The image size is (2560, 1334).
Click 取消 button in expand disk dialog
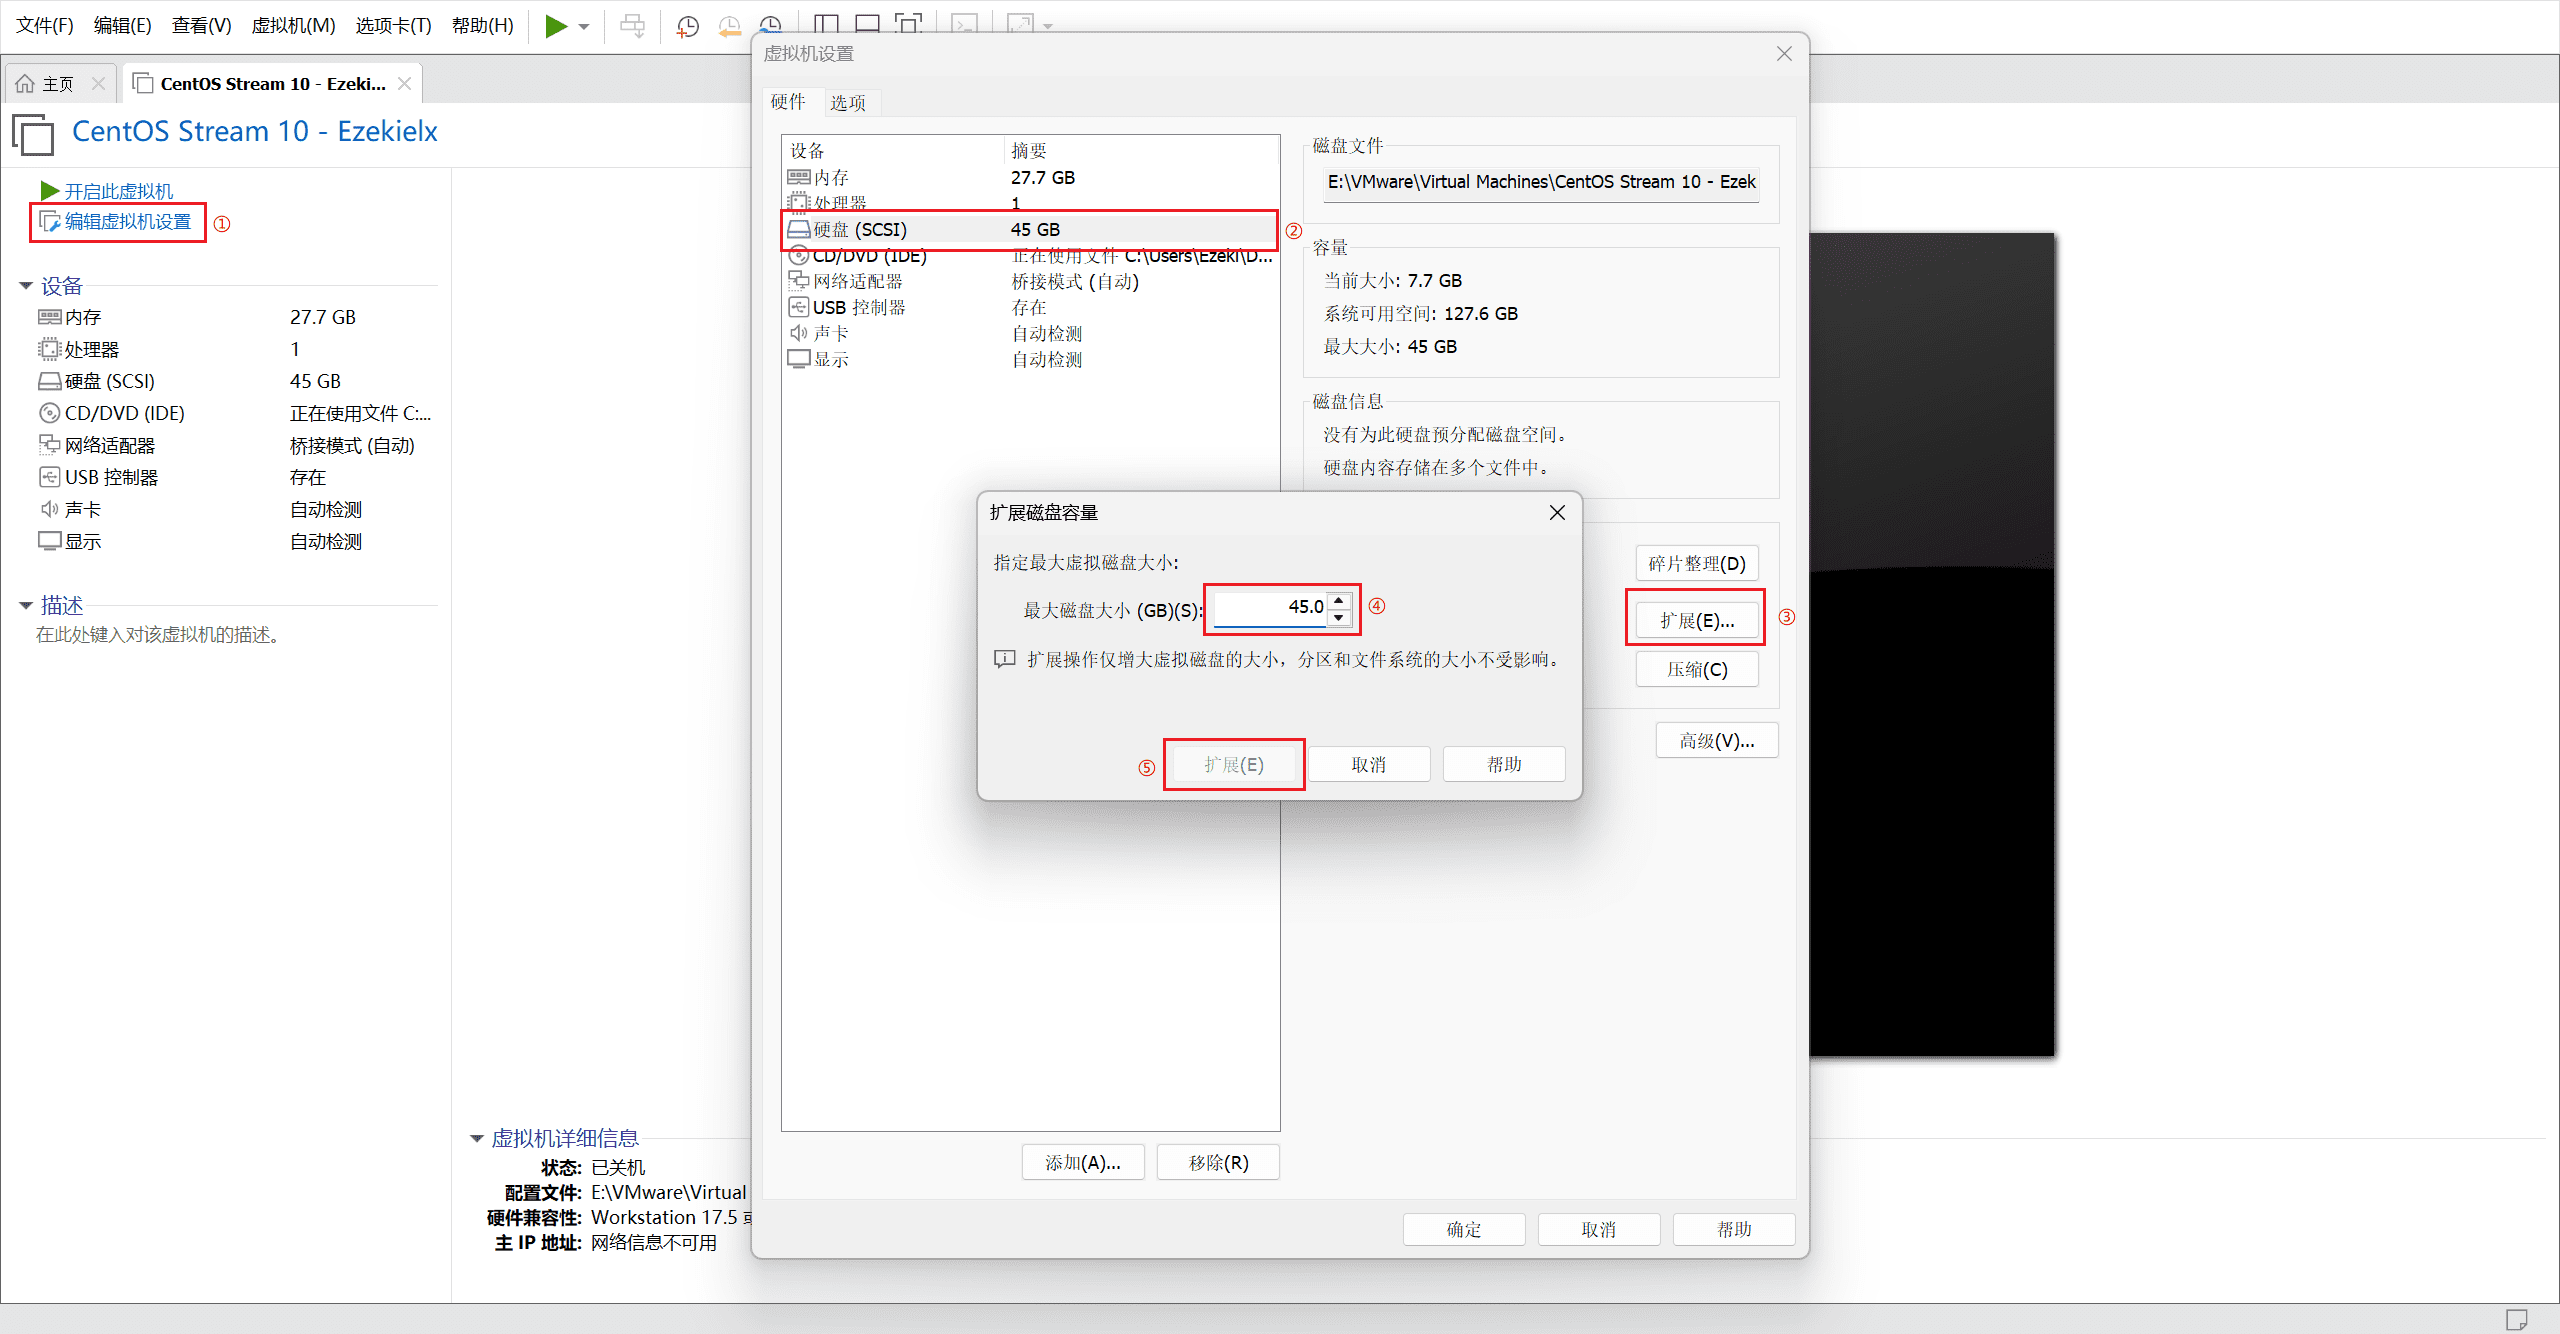[1368, 765]
